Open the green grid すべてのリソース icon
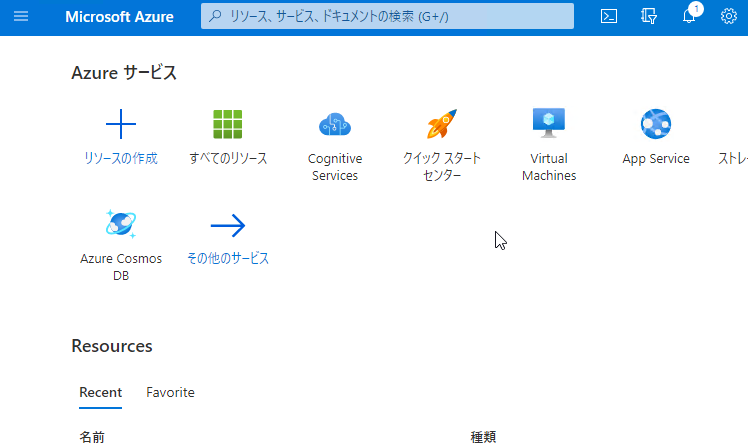Screen dimensions: 748x447 (228, 124)
